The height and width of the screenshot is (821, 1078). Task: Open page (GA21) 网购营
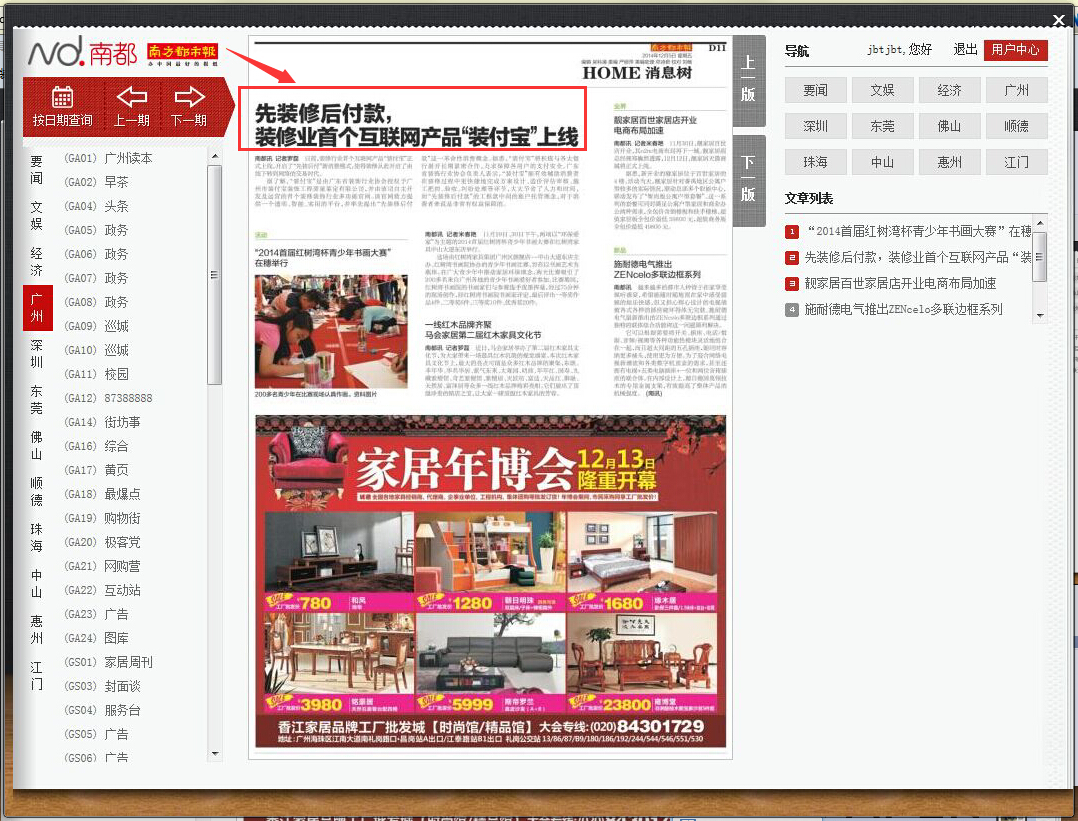[x=102, y=566]
